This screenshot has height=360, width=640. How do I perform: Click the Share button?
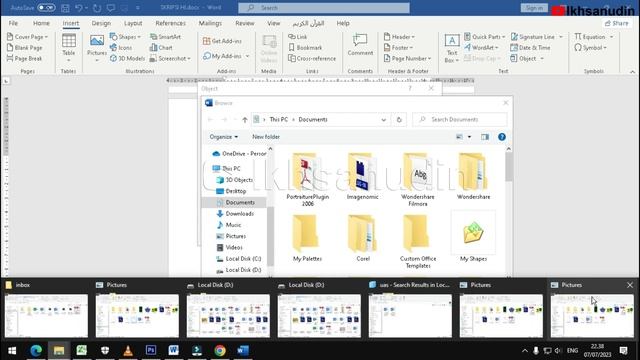coord(616,23)
